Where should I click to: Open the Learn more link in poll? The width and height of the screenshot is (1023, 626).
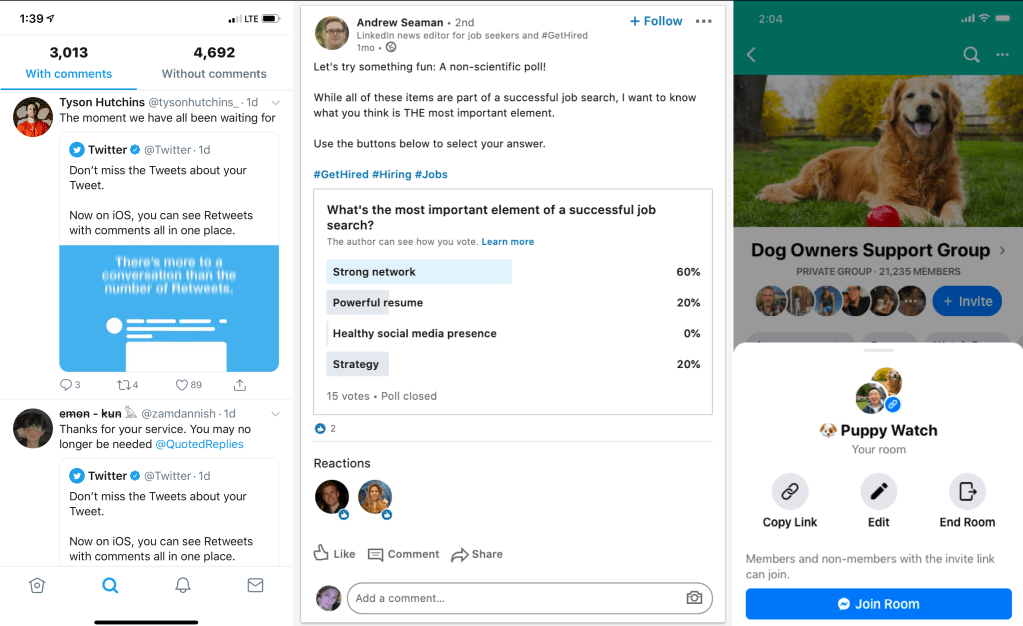pyautogui.click(x=507, y=242)
